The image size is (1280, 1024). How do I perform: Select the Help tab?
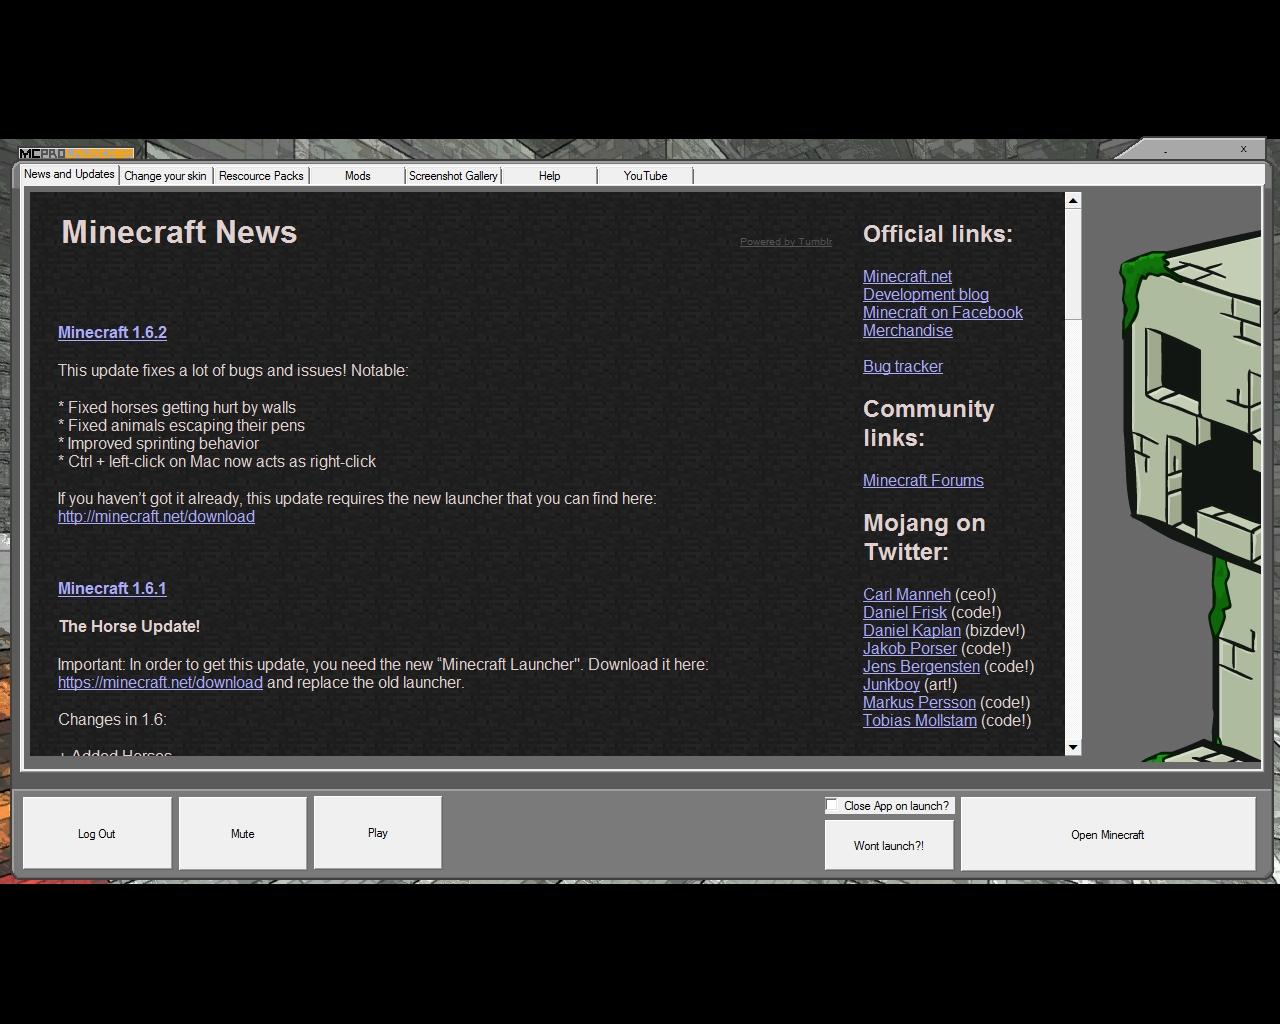[x=549, y=175]
